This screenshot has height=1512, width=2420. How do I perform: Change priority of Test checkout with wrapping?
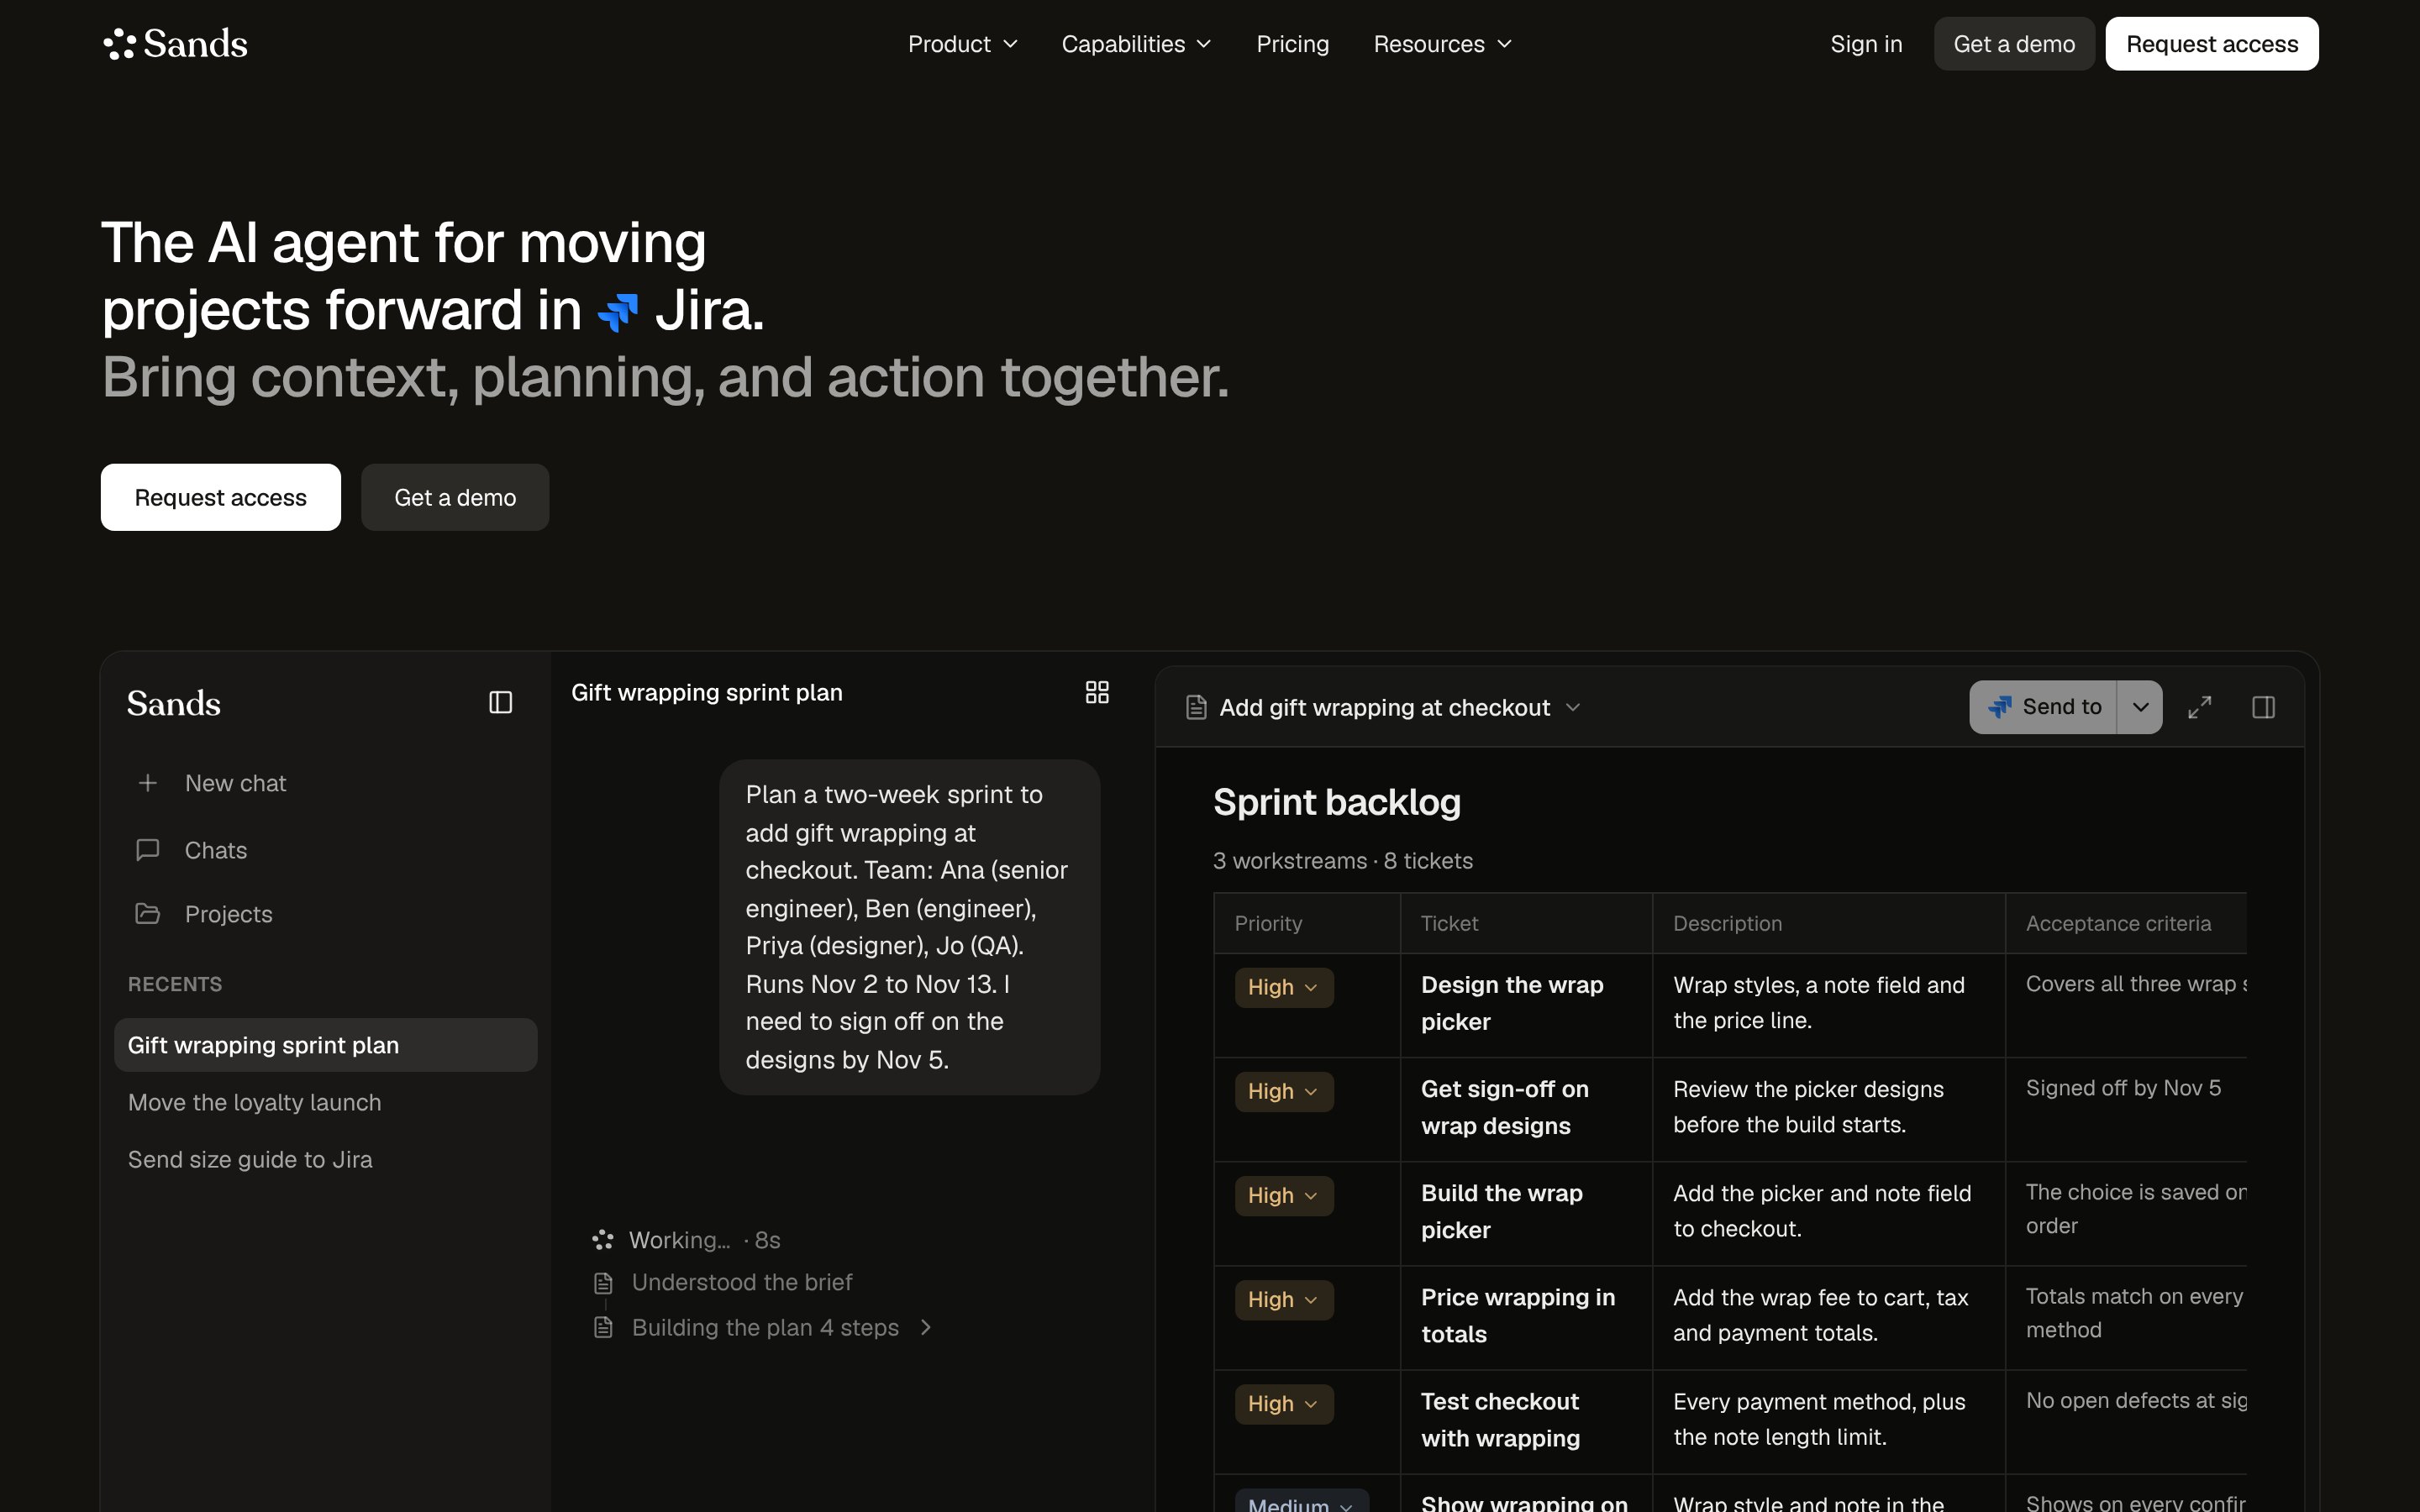(x=1284, y=1403)
